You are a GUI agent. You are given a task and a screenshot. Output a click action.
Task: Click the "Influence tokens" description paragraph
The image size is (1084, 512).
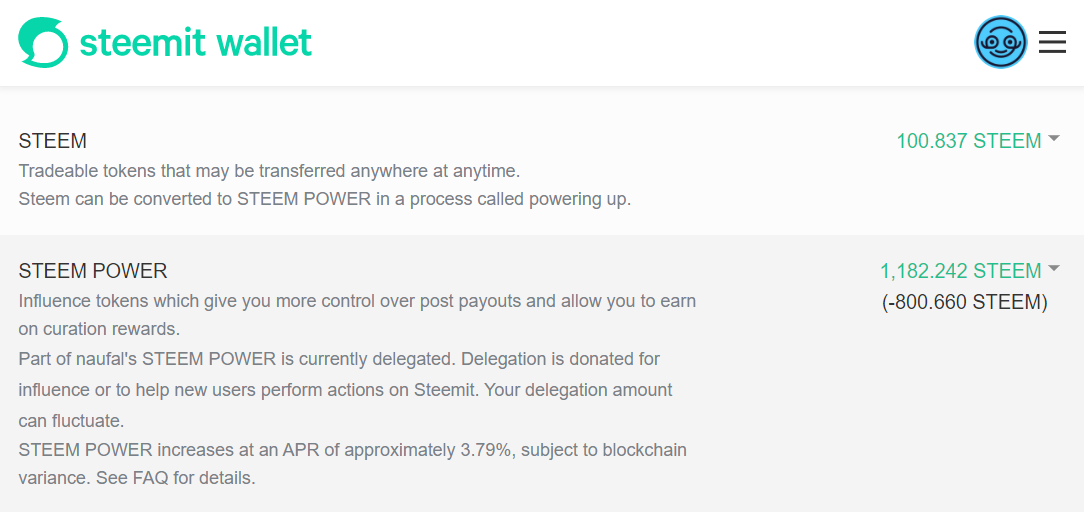click(x=357, y=315)
